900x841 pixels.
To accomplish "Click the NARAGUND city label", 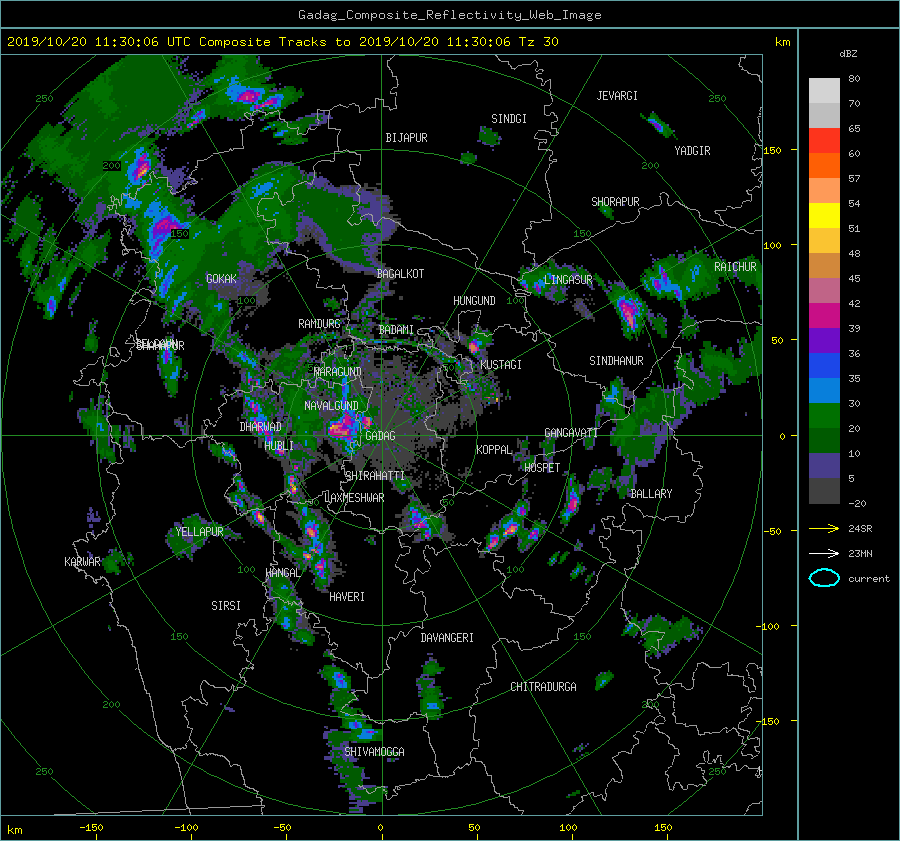I will coord(338,372).
